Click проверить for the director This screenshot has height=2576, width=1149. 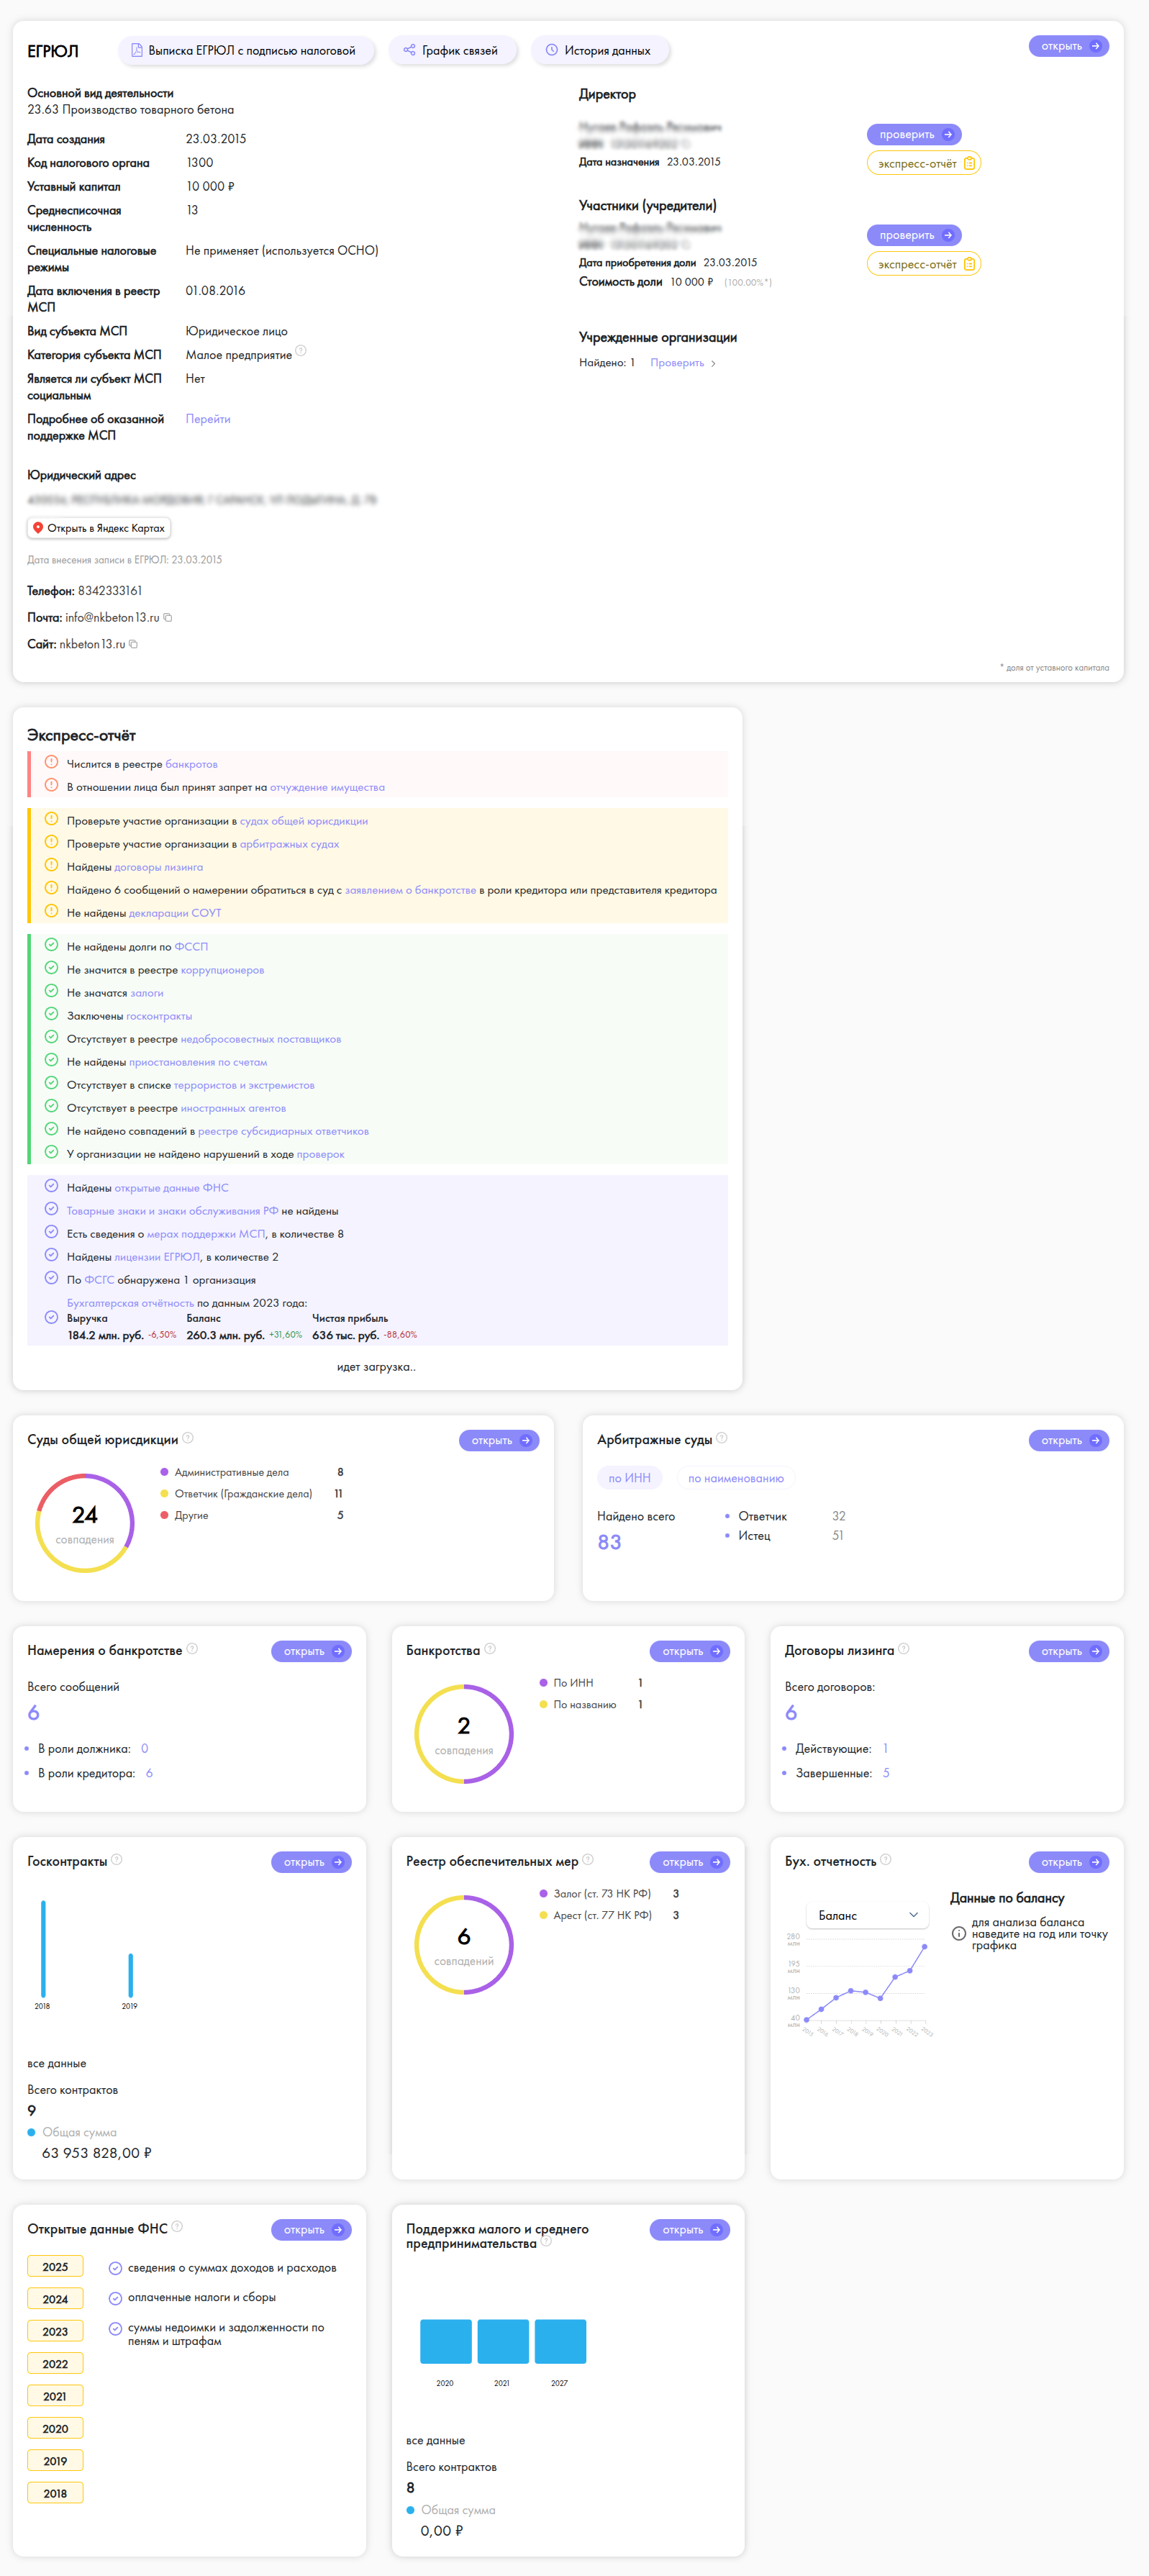[x=914, y=134]
